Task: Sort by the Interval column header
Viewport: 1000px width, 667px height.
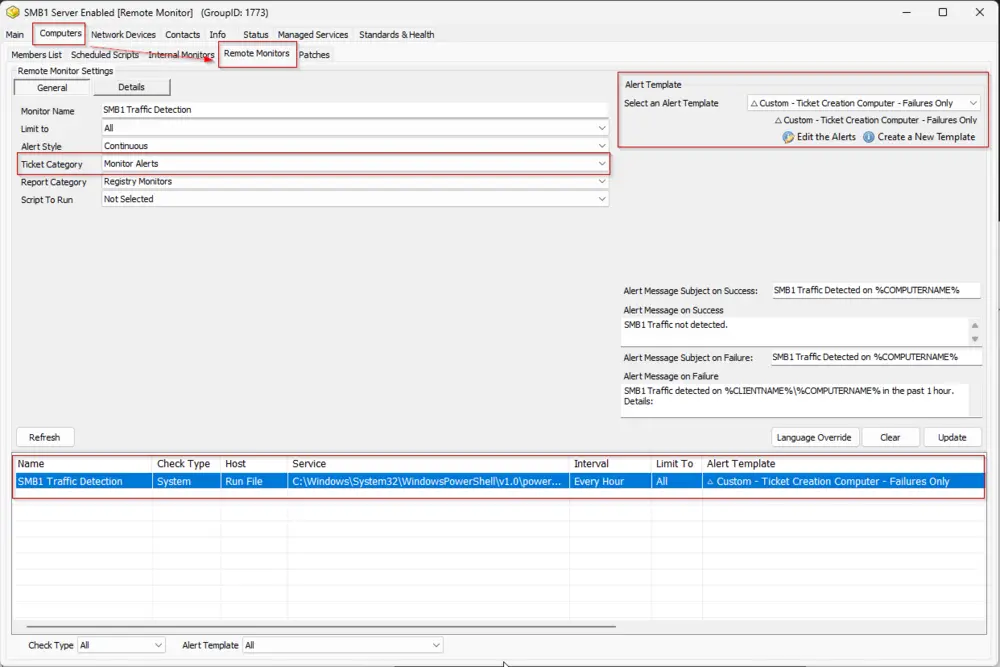Action: click(610, 464)
